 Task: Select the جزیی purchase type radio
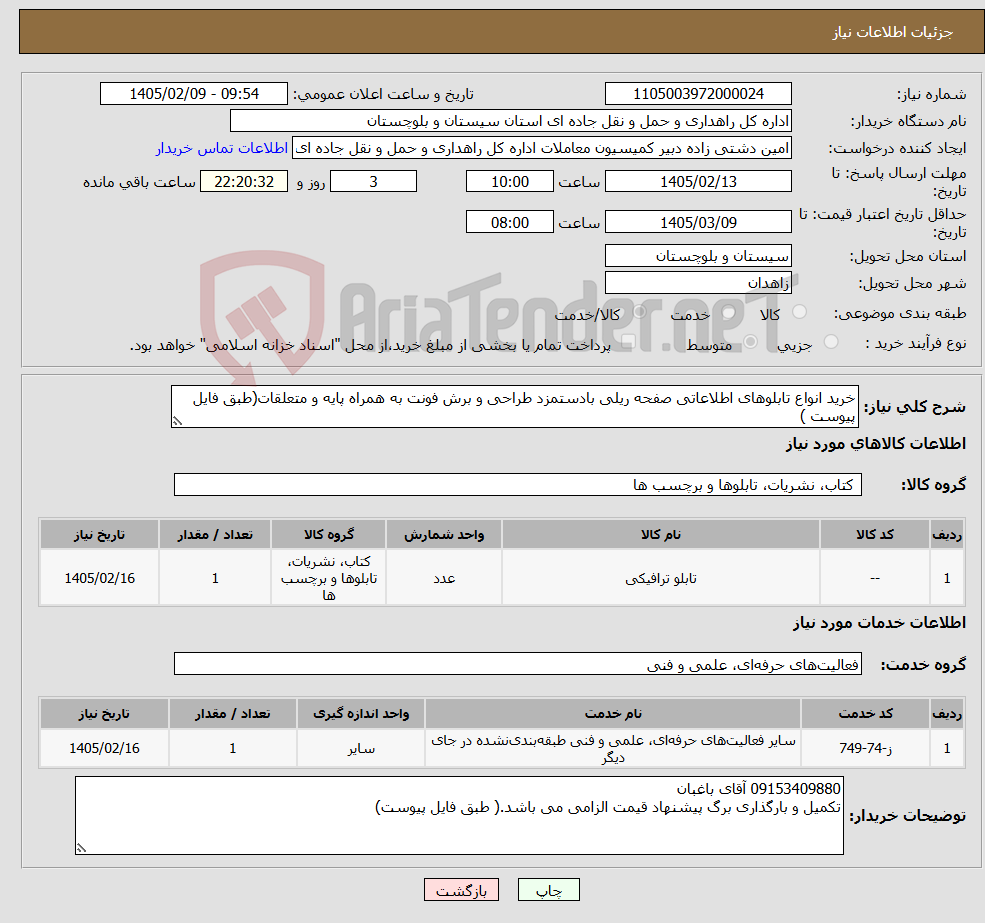click(830, 342)
